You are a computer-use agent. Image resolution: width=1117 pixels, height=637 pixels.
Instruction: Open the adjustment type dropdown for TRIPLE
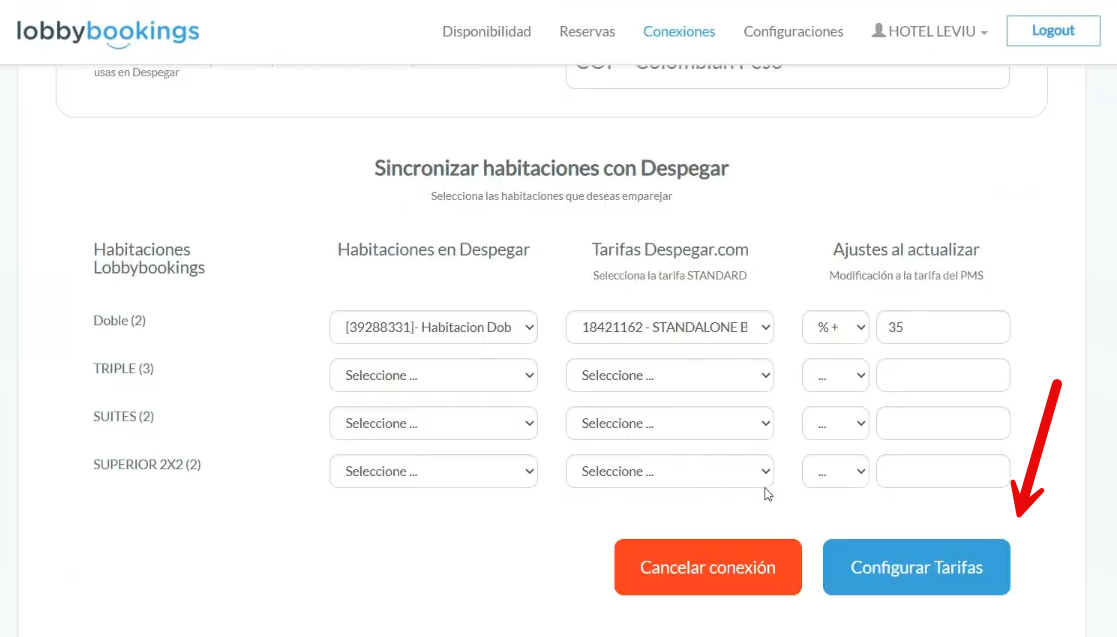click(836, 375)
